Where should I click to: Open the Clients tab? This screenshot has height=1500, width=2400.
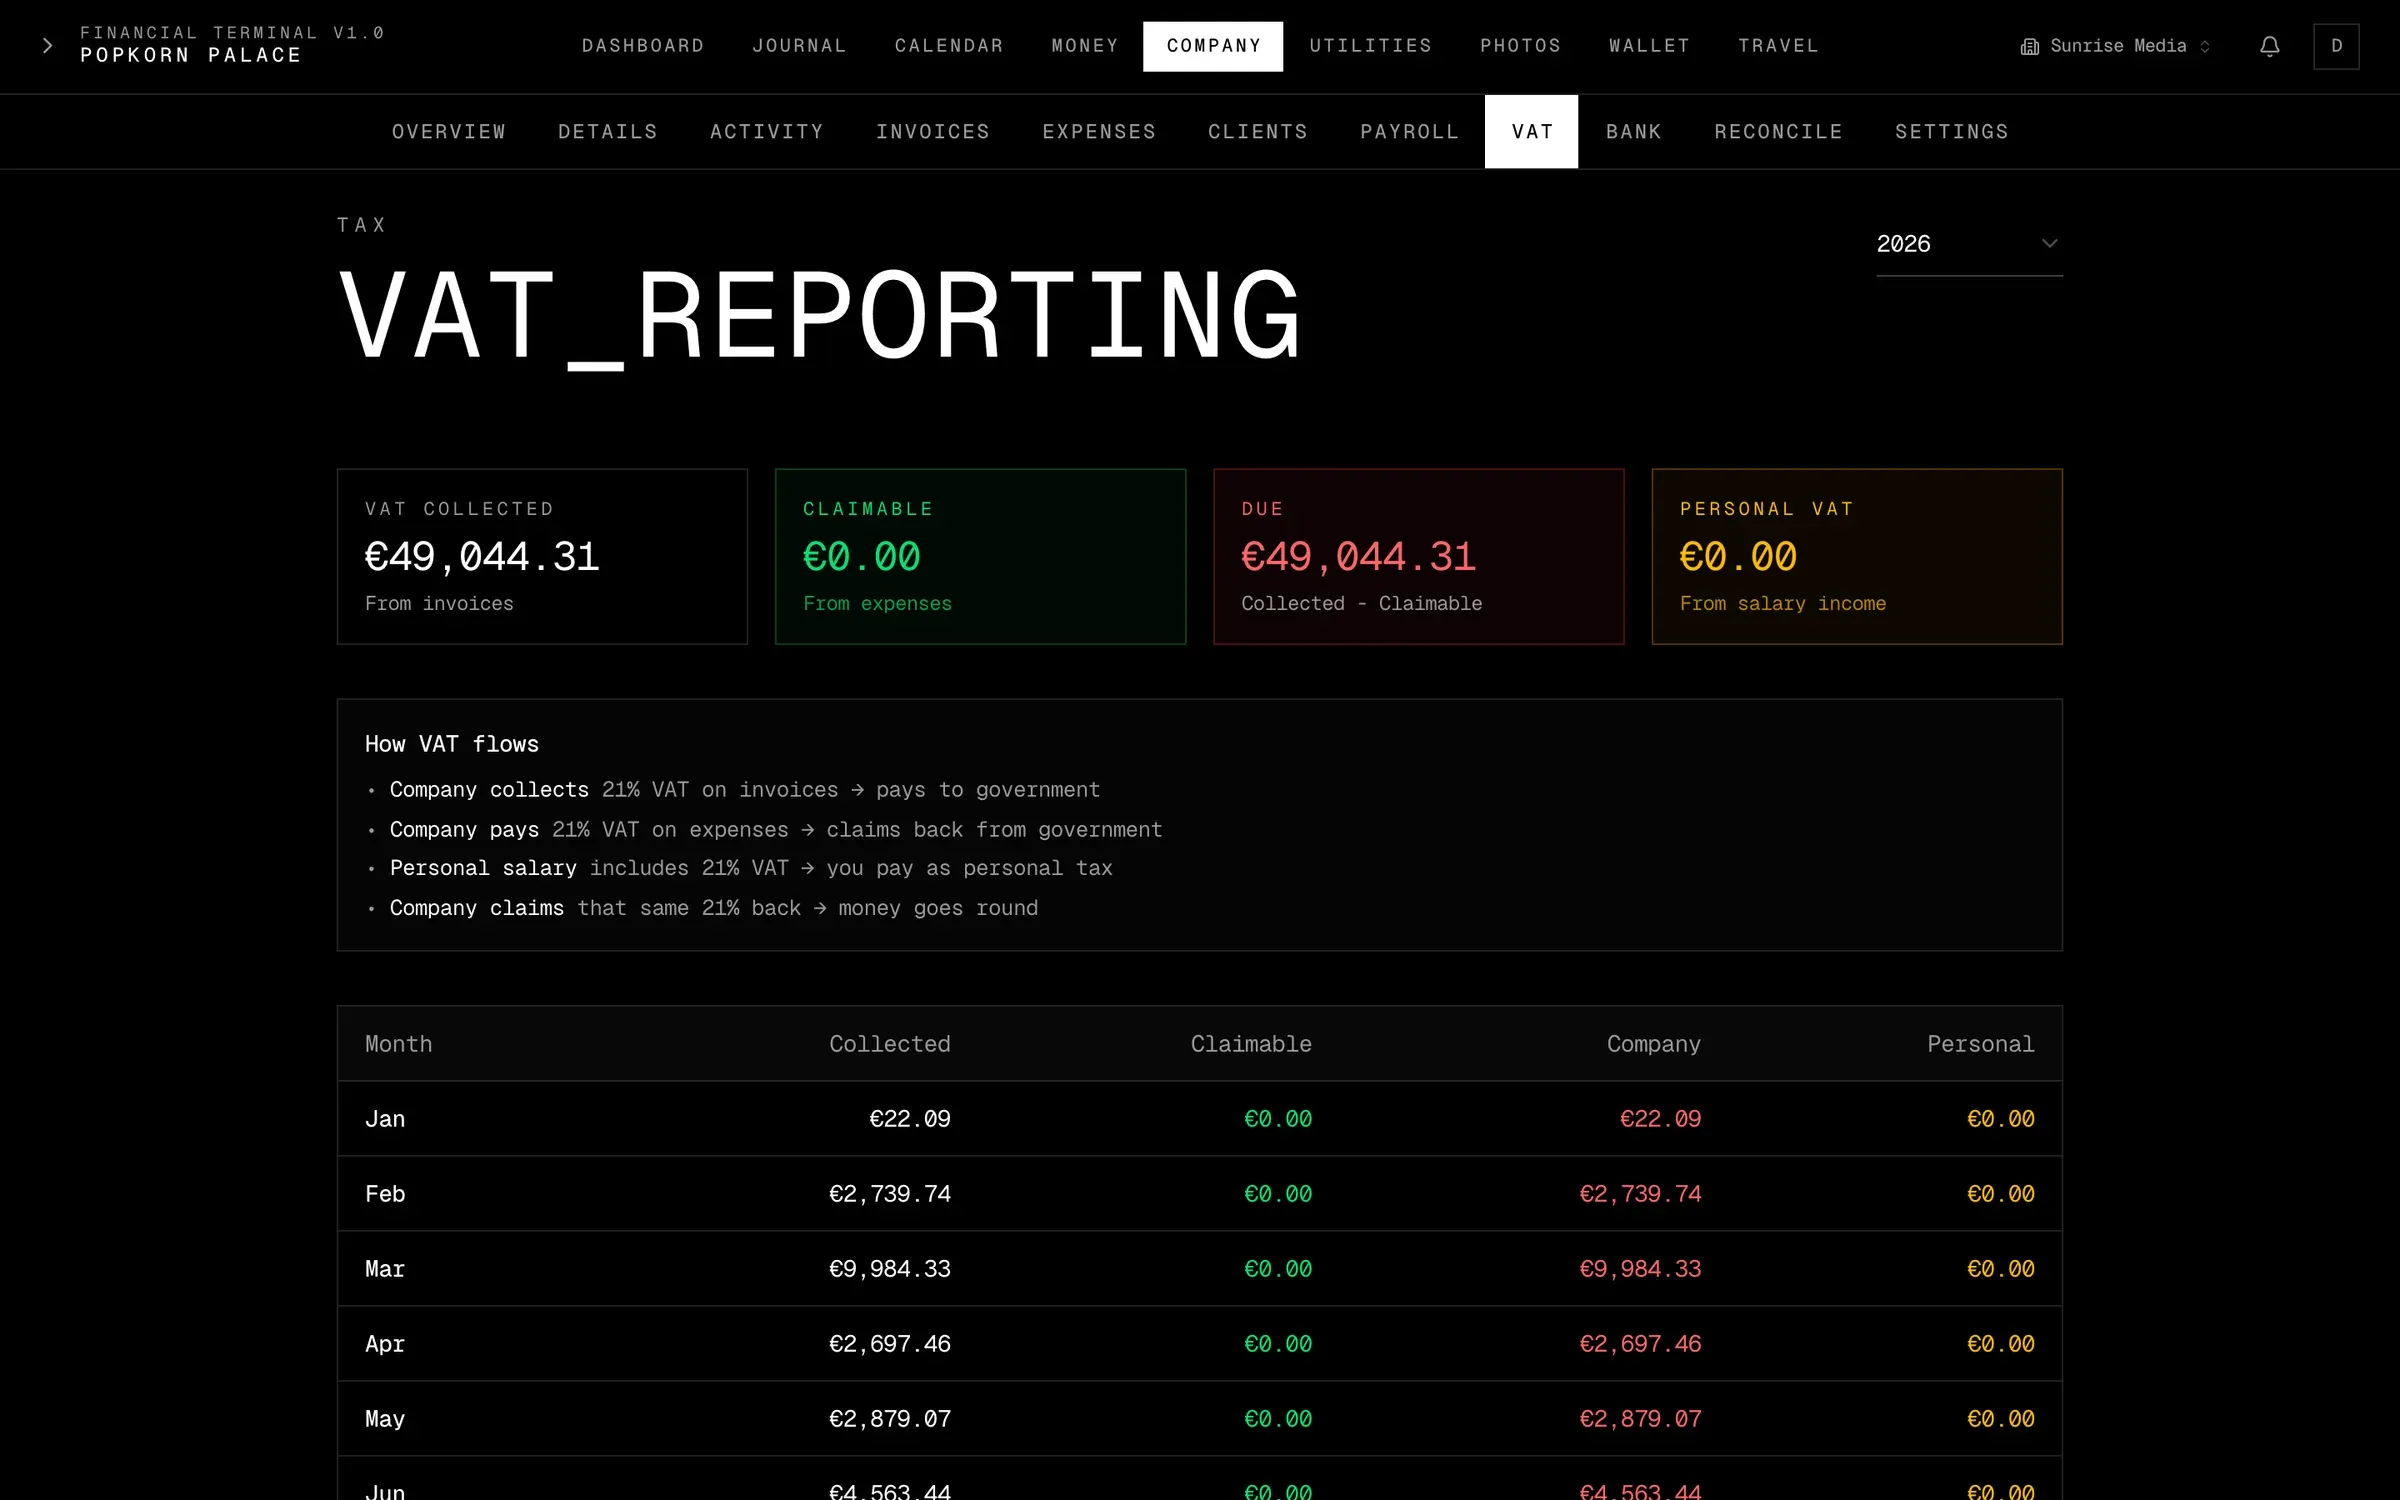(1258, 132)
